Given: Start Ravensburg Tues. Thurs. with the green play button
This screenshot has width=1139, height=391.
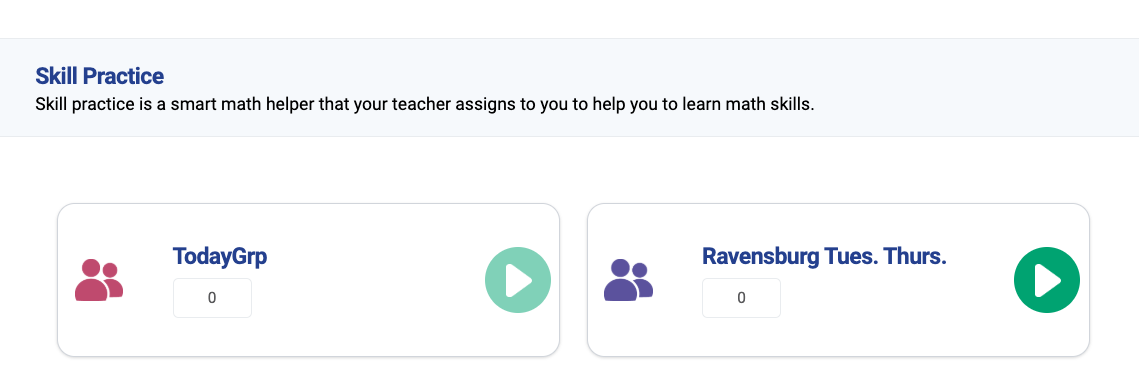Looking at the screenshot, I should coord(1047,281).
